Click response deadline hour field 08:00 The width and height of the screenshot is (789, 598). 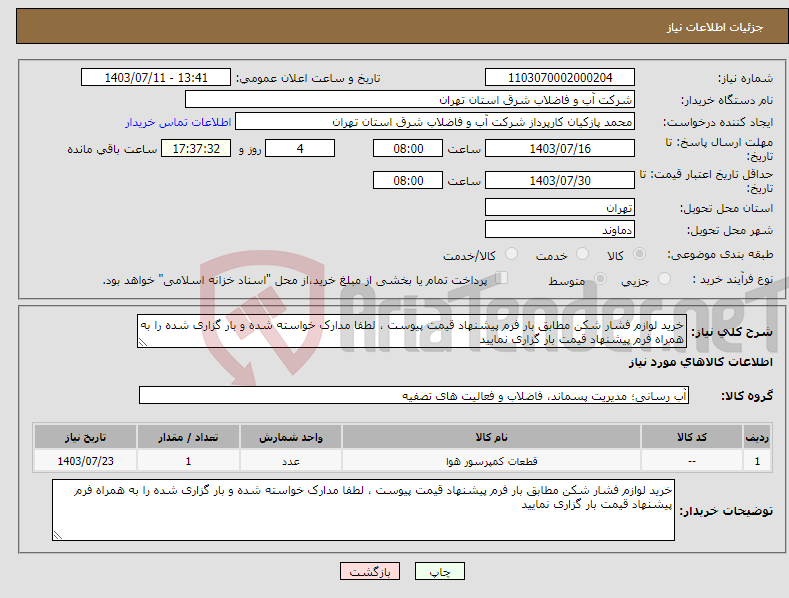pyautogui.click(x=408, y=148)
